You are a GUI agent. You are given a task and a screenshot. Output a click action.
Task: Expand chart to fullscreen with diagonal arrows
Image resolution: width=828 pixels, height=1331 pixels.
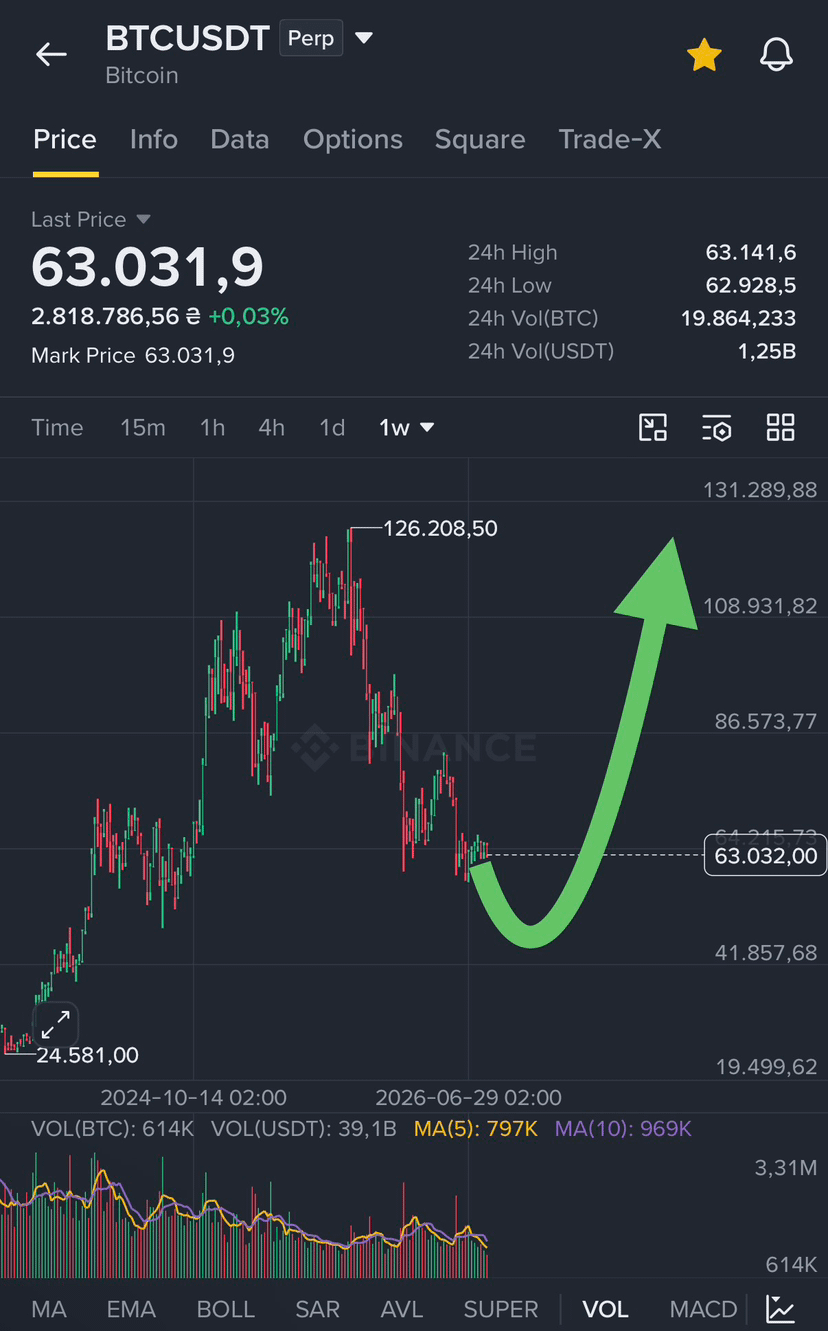point(55,1023)
